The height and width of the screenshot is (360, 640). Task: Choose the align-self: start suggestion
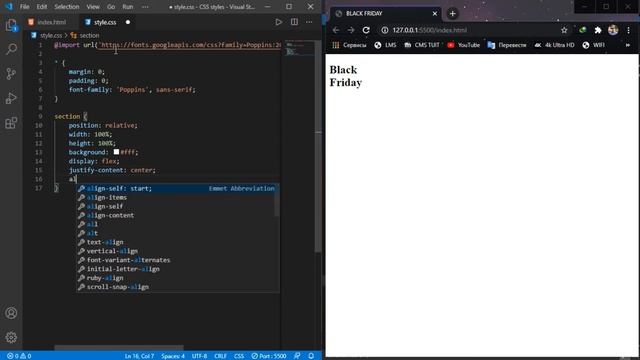pyautogui.click(x=178, y=189)
